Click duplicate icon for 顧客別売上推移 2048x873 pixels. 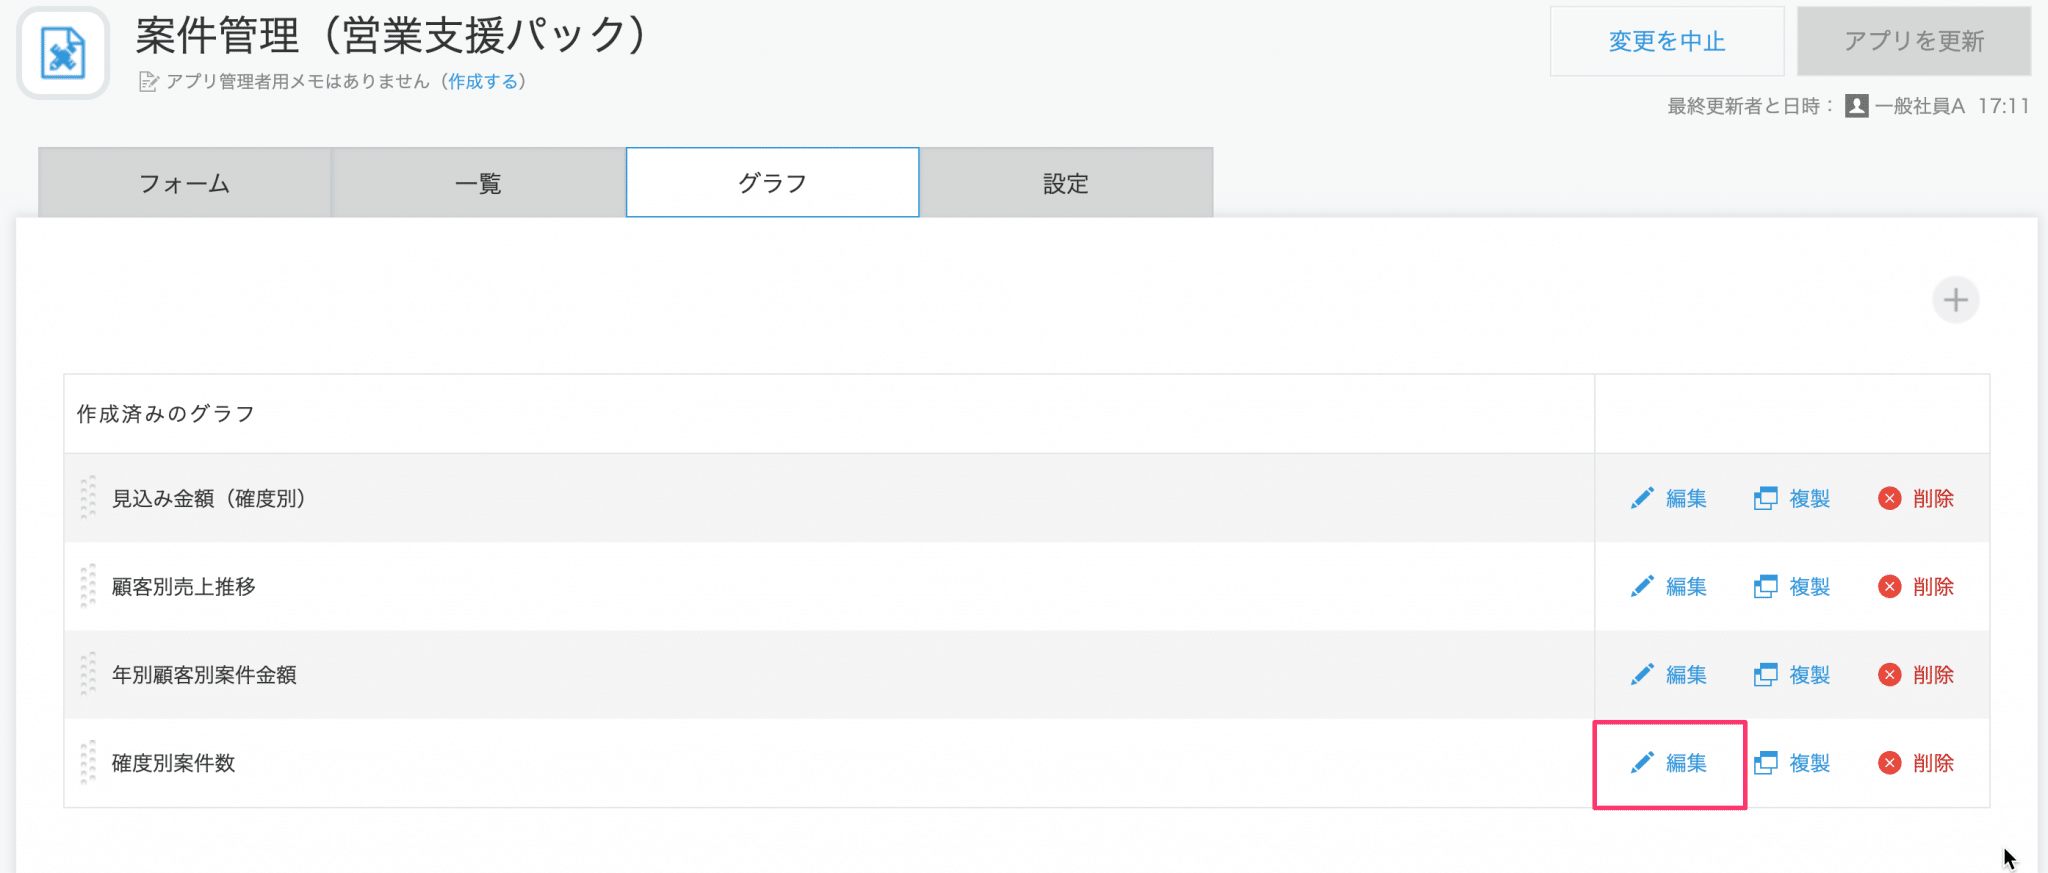[1766, 587]
